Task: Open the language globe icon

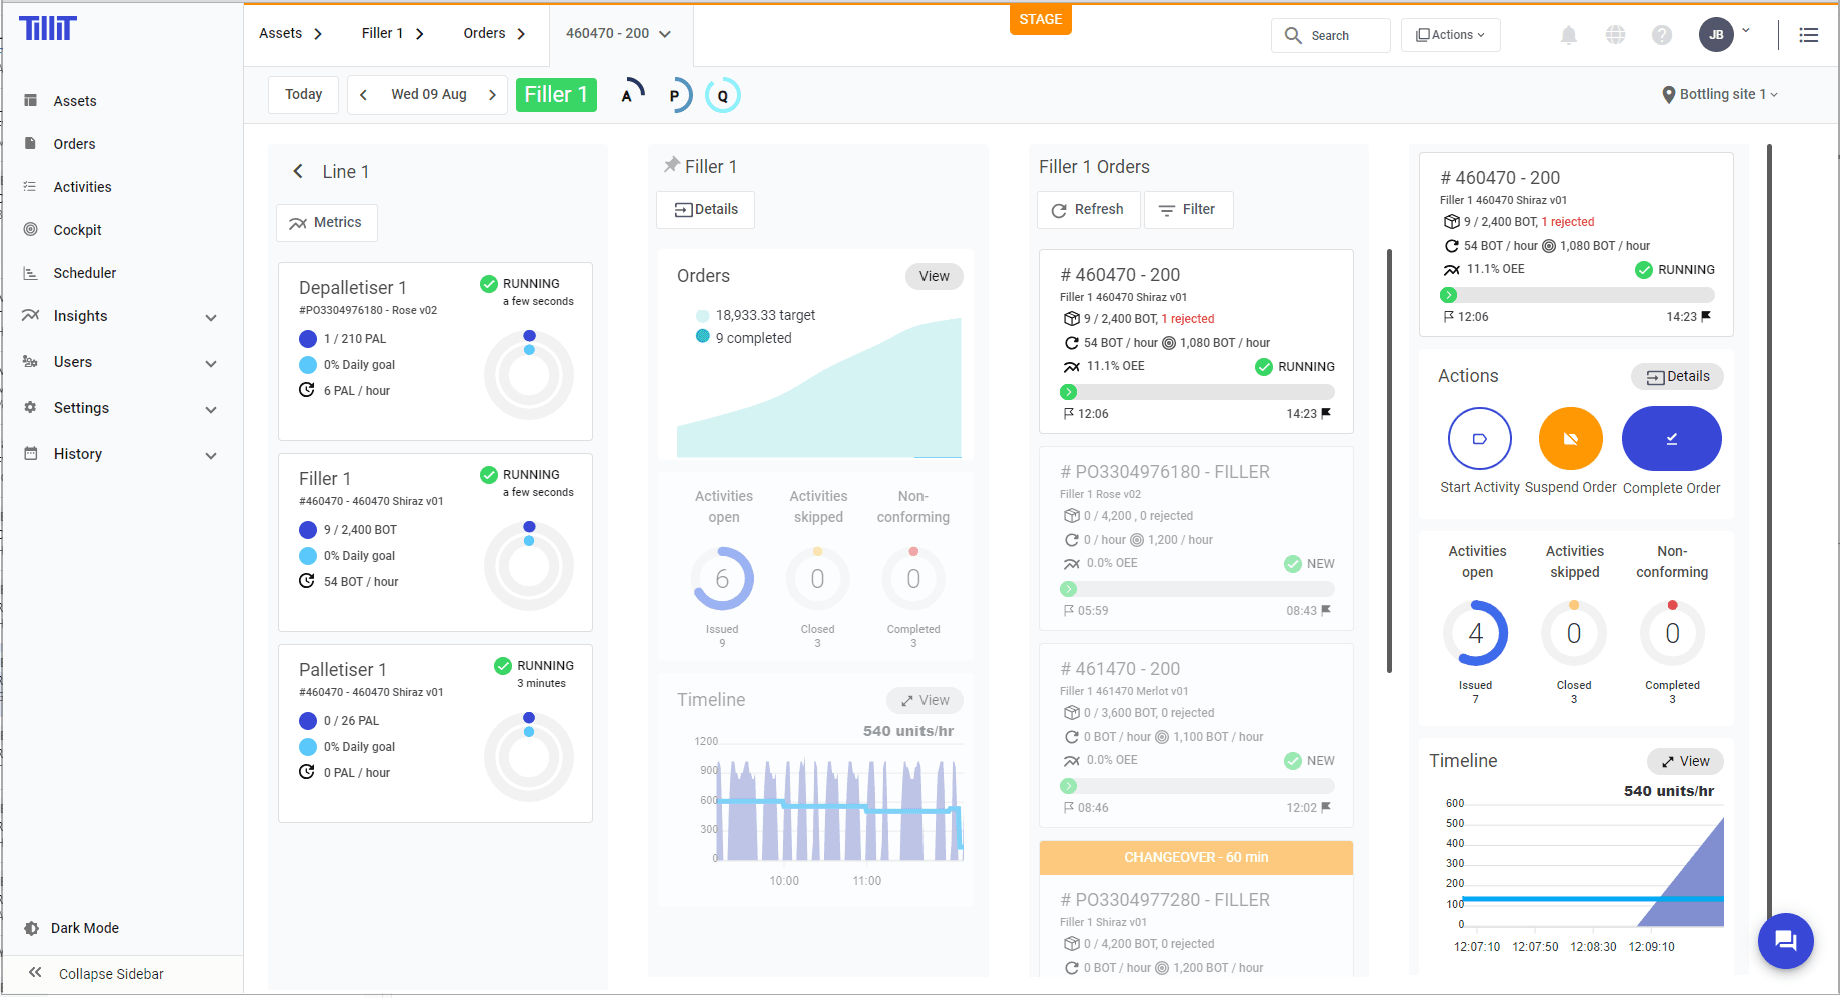Action: 1615,35
